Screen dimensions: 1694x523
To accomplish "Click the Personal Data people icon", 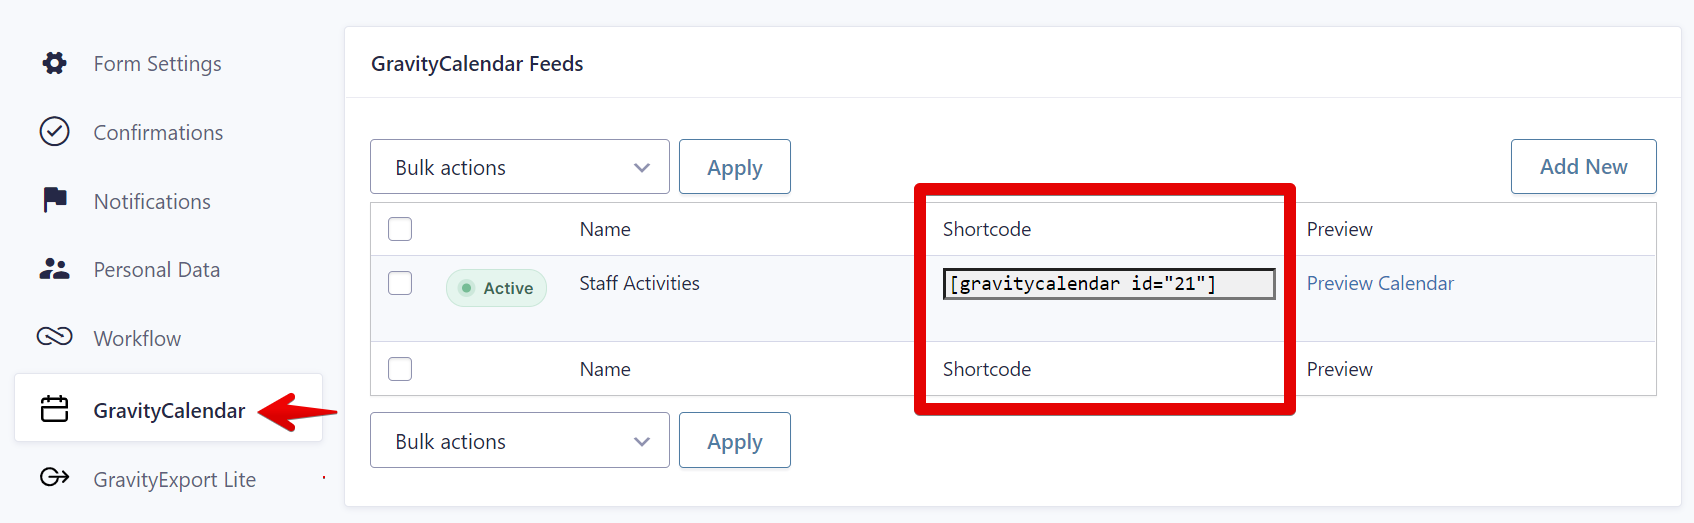I will (x=54, y=269).
